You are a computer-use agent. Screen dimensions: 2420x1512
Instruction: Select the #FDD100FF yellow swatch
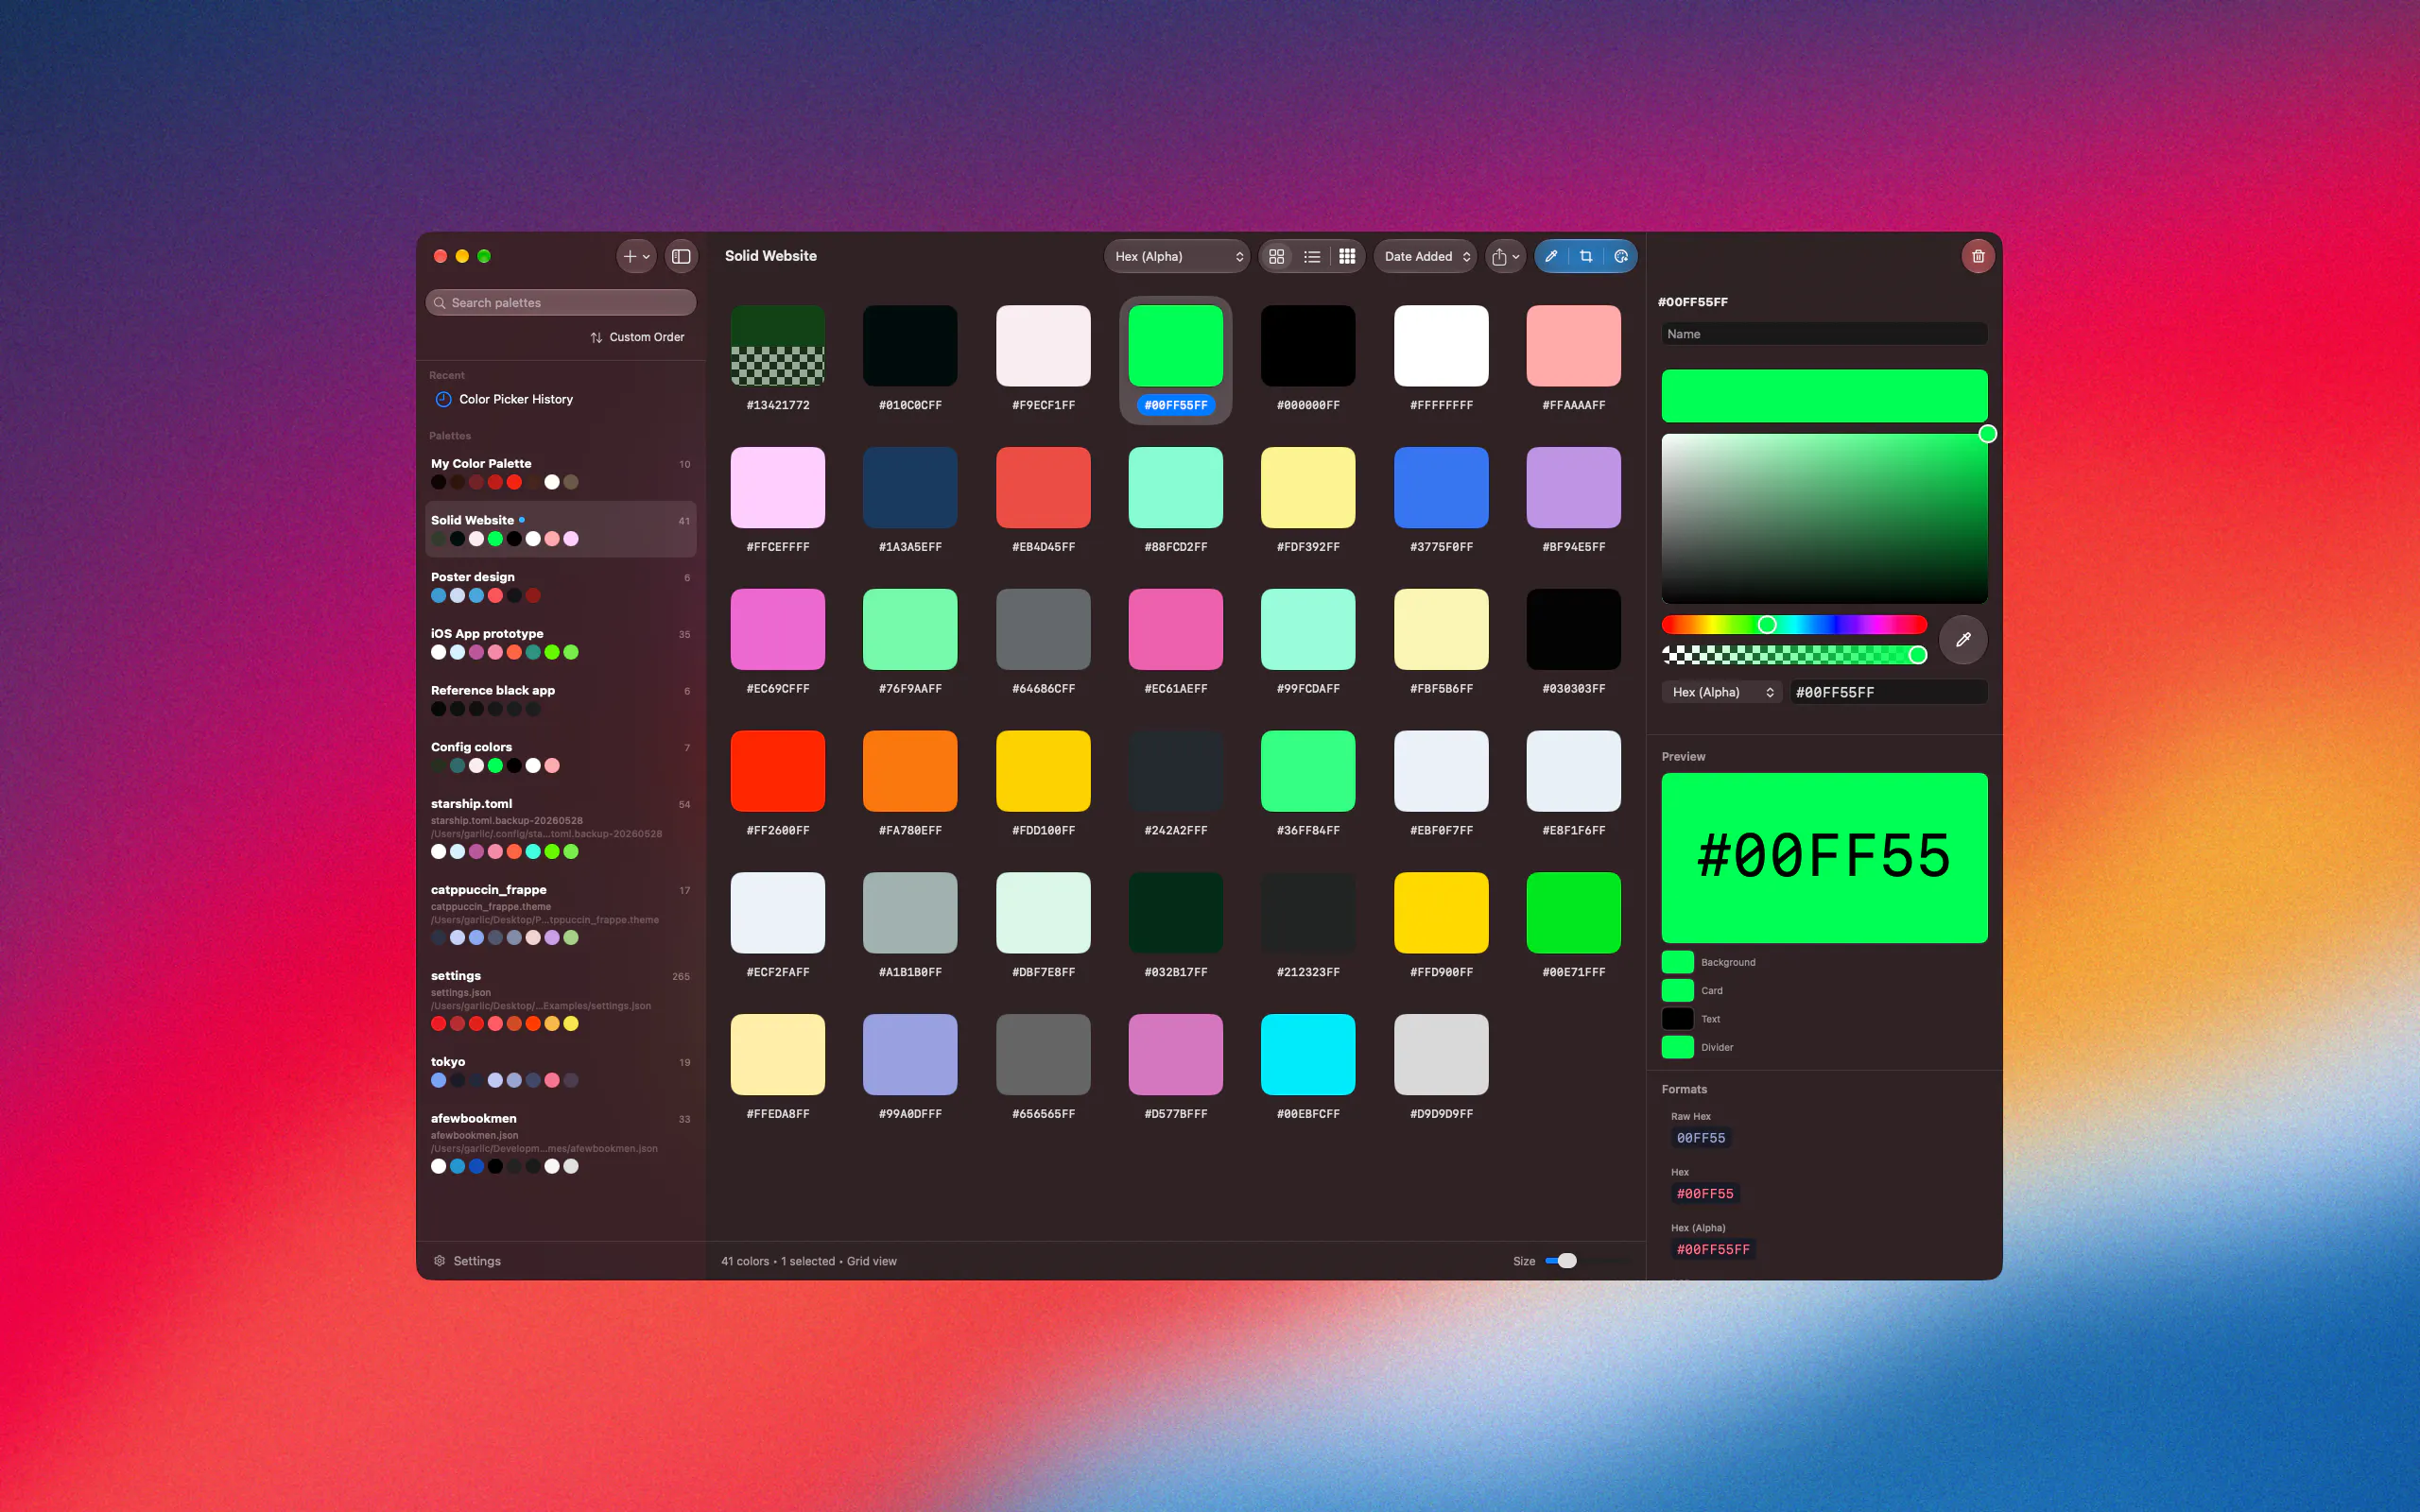pos(1043,771)
